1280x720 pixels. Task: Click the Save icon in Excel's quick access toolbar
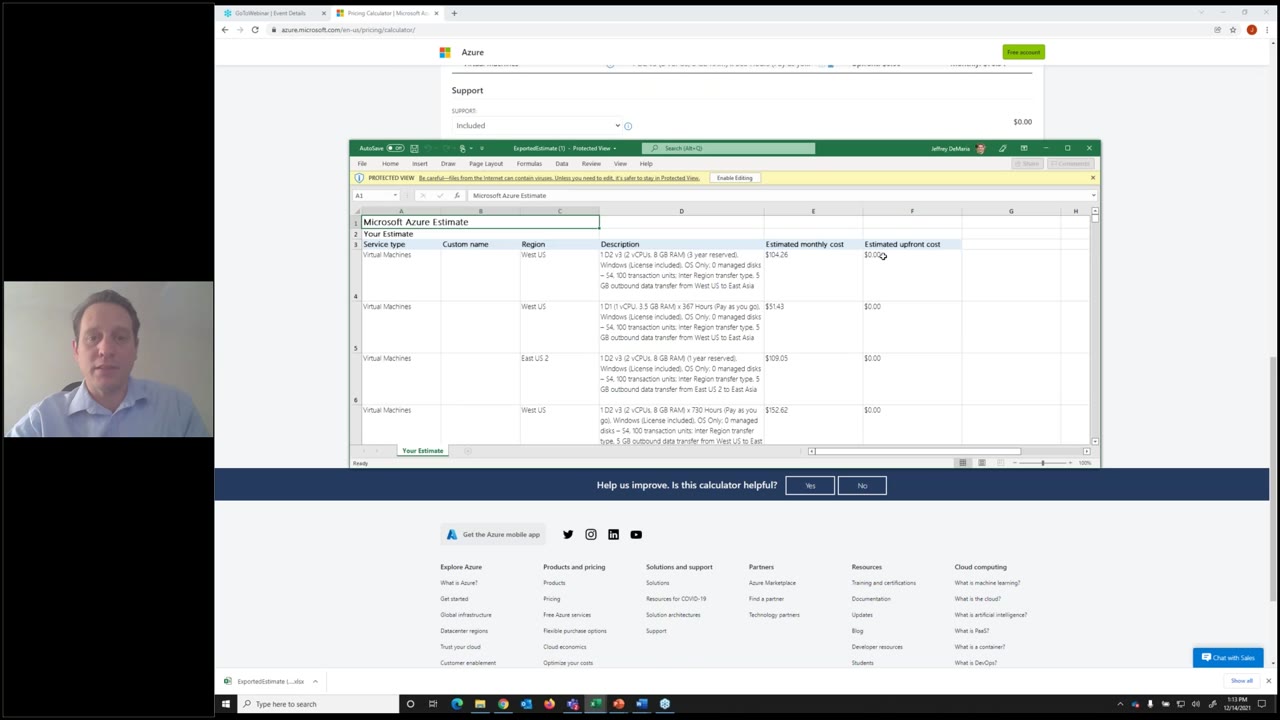click(x=414, y=148)
